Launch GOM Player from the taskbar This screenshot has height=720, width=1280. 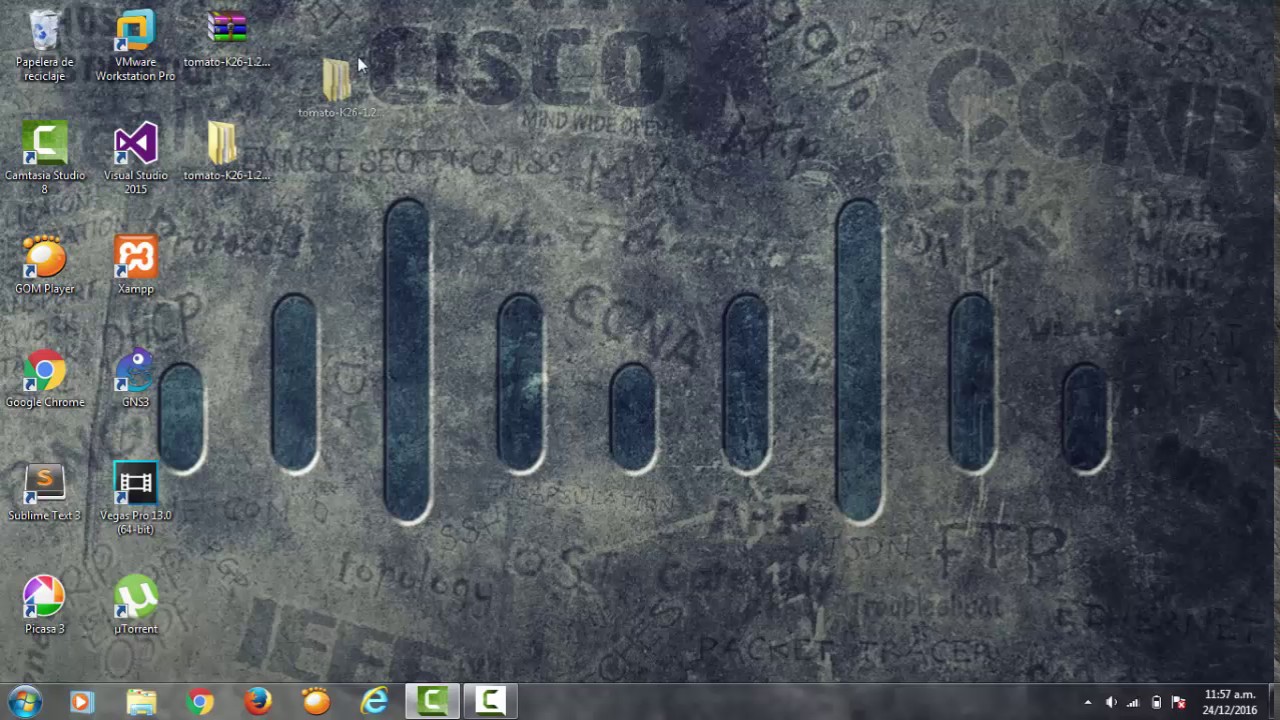coord(316,702)
